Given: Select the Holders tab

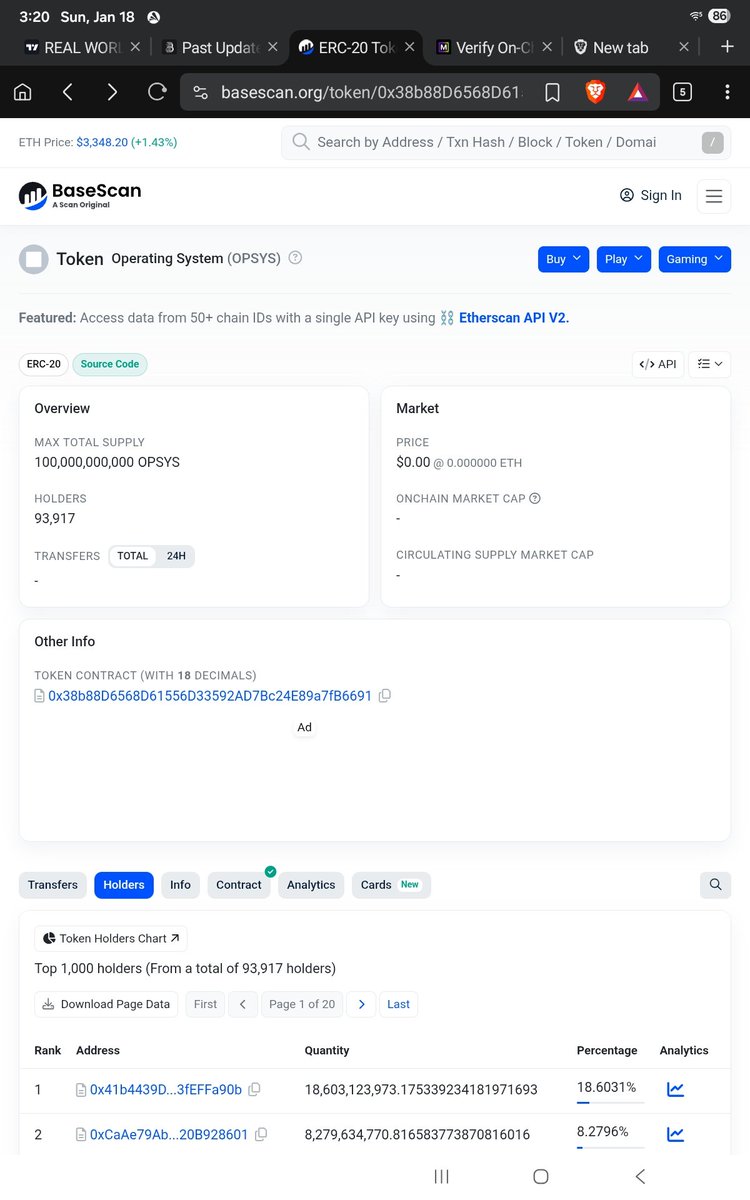Looking at the screenshot, I should coord(124,885).
